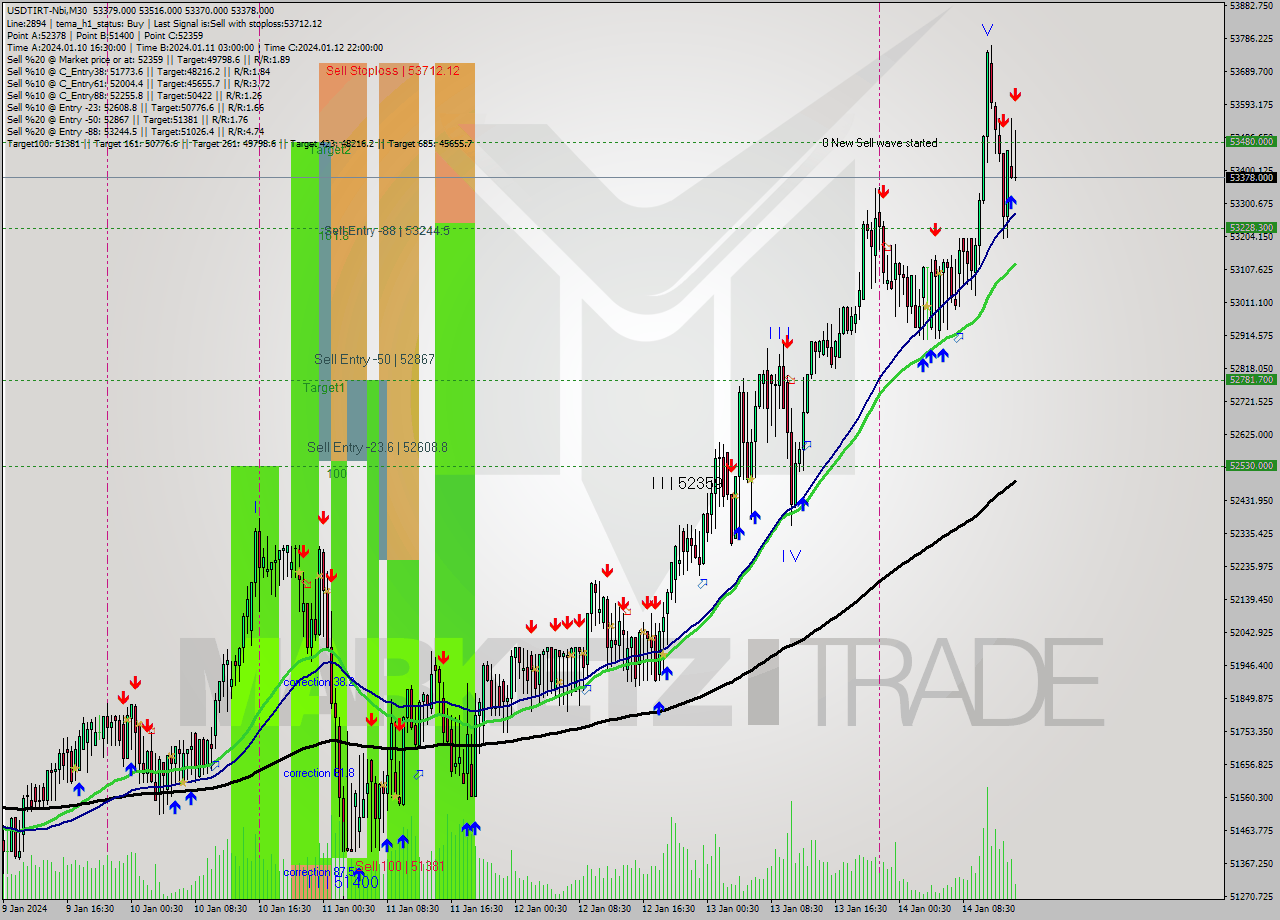This screenshot has height=920, width=1280.
Task: Click the highlighted 53480.000 price tag
Action: [1251, 141]
